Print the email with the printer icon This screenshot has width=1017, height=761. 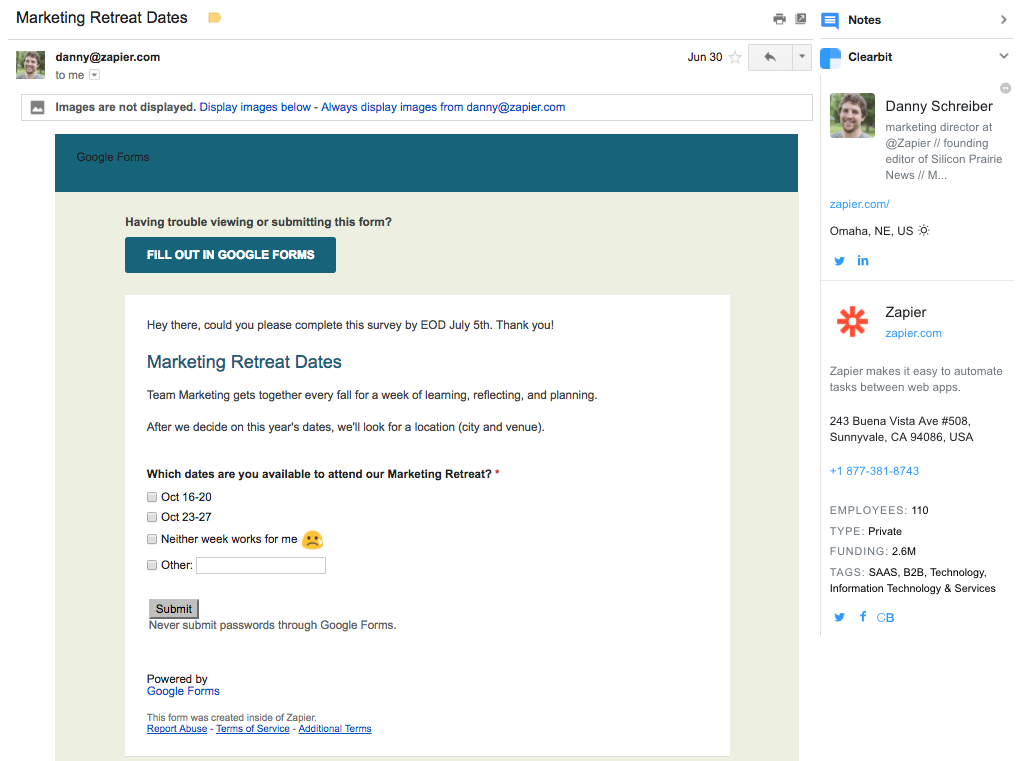tap(780, 19)
